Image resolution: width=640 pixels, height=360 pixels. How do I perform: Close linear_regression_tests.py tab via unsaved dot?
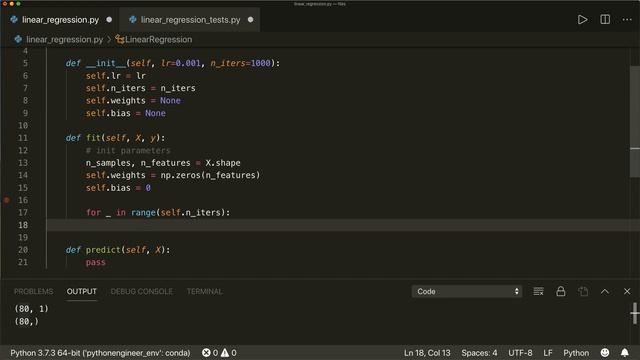pyautogui.click(x=250, y=20)
